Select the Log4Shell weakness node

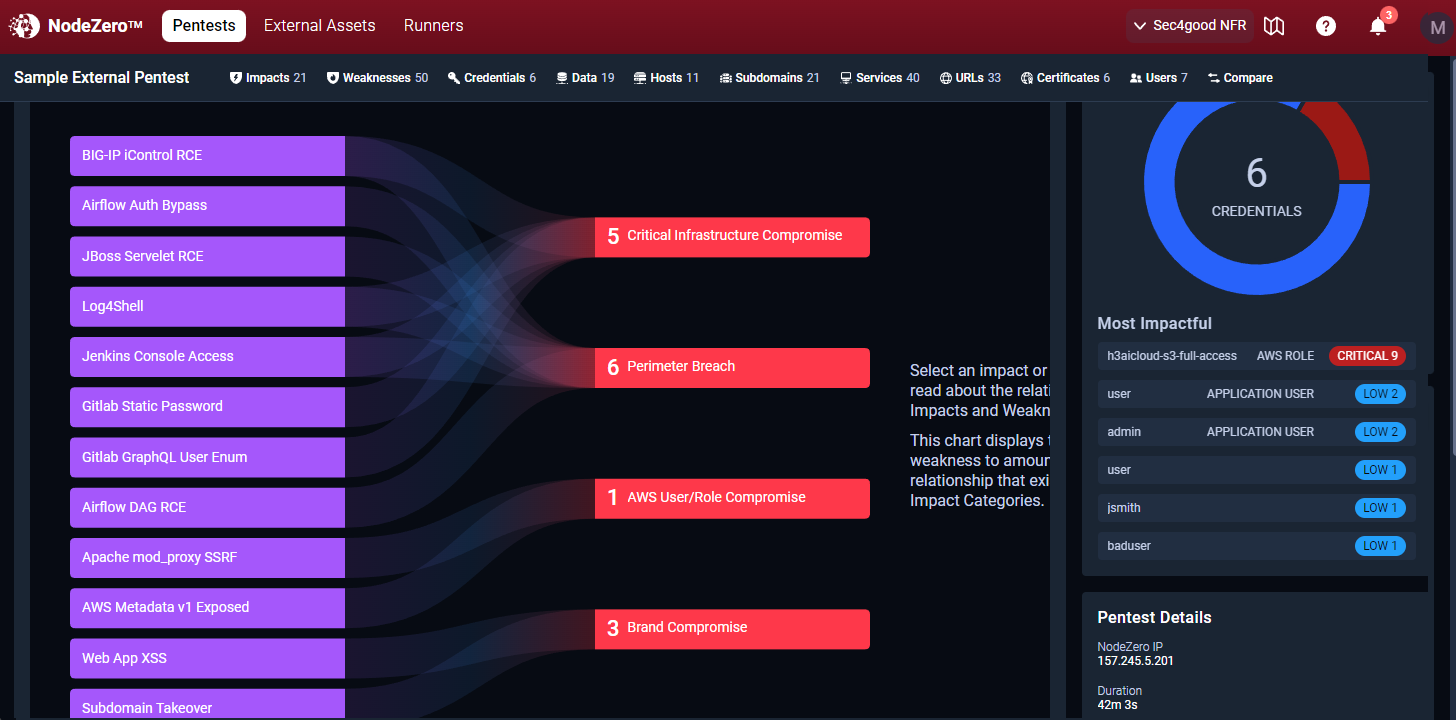pos(207,306)
